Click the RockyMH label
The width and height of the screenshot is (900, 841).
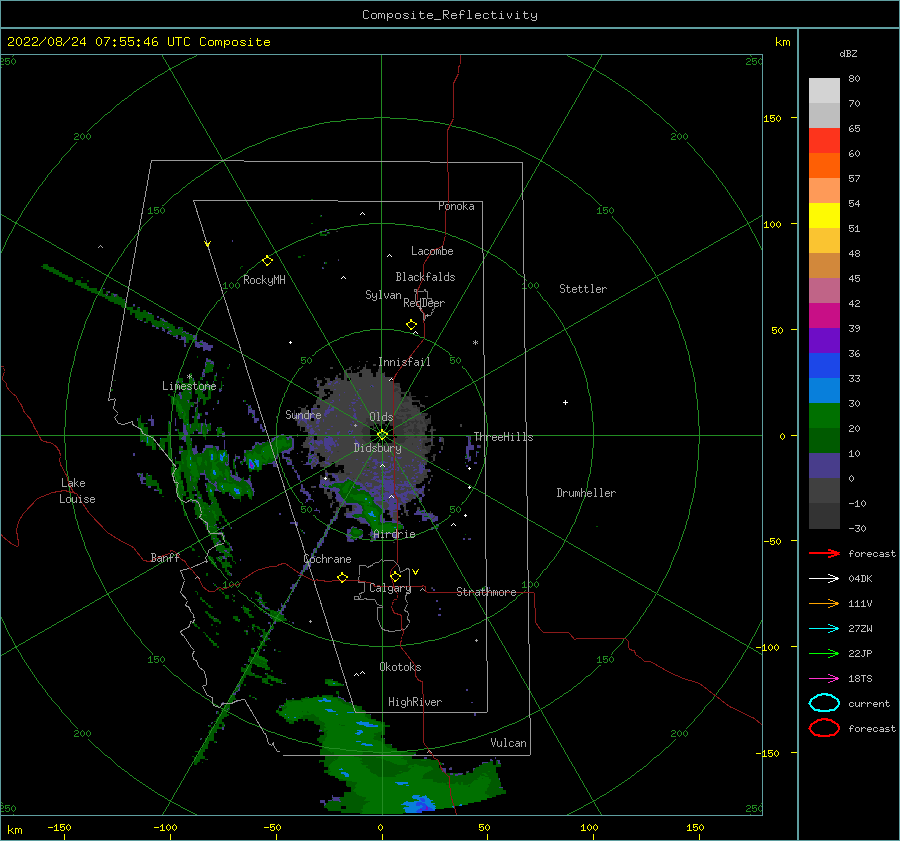tap(264, 281)
